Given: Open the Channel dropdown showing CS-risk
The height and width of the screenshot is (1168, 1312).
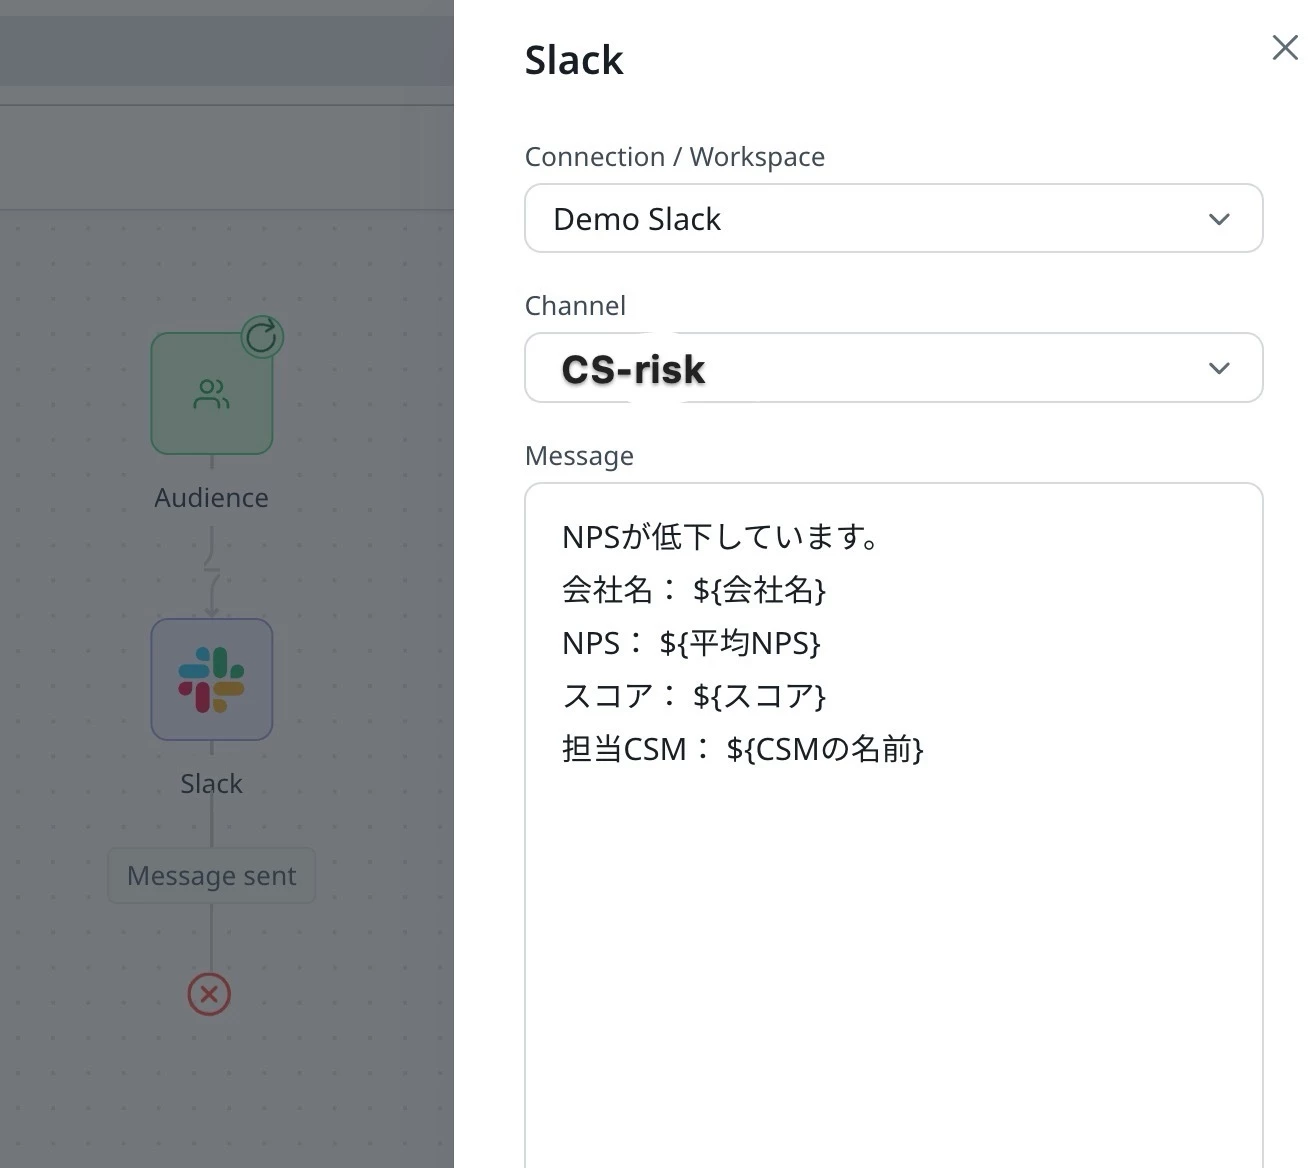Looking at the screenshot, I should tap(893, 368).
